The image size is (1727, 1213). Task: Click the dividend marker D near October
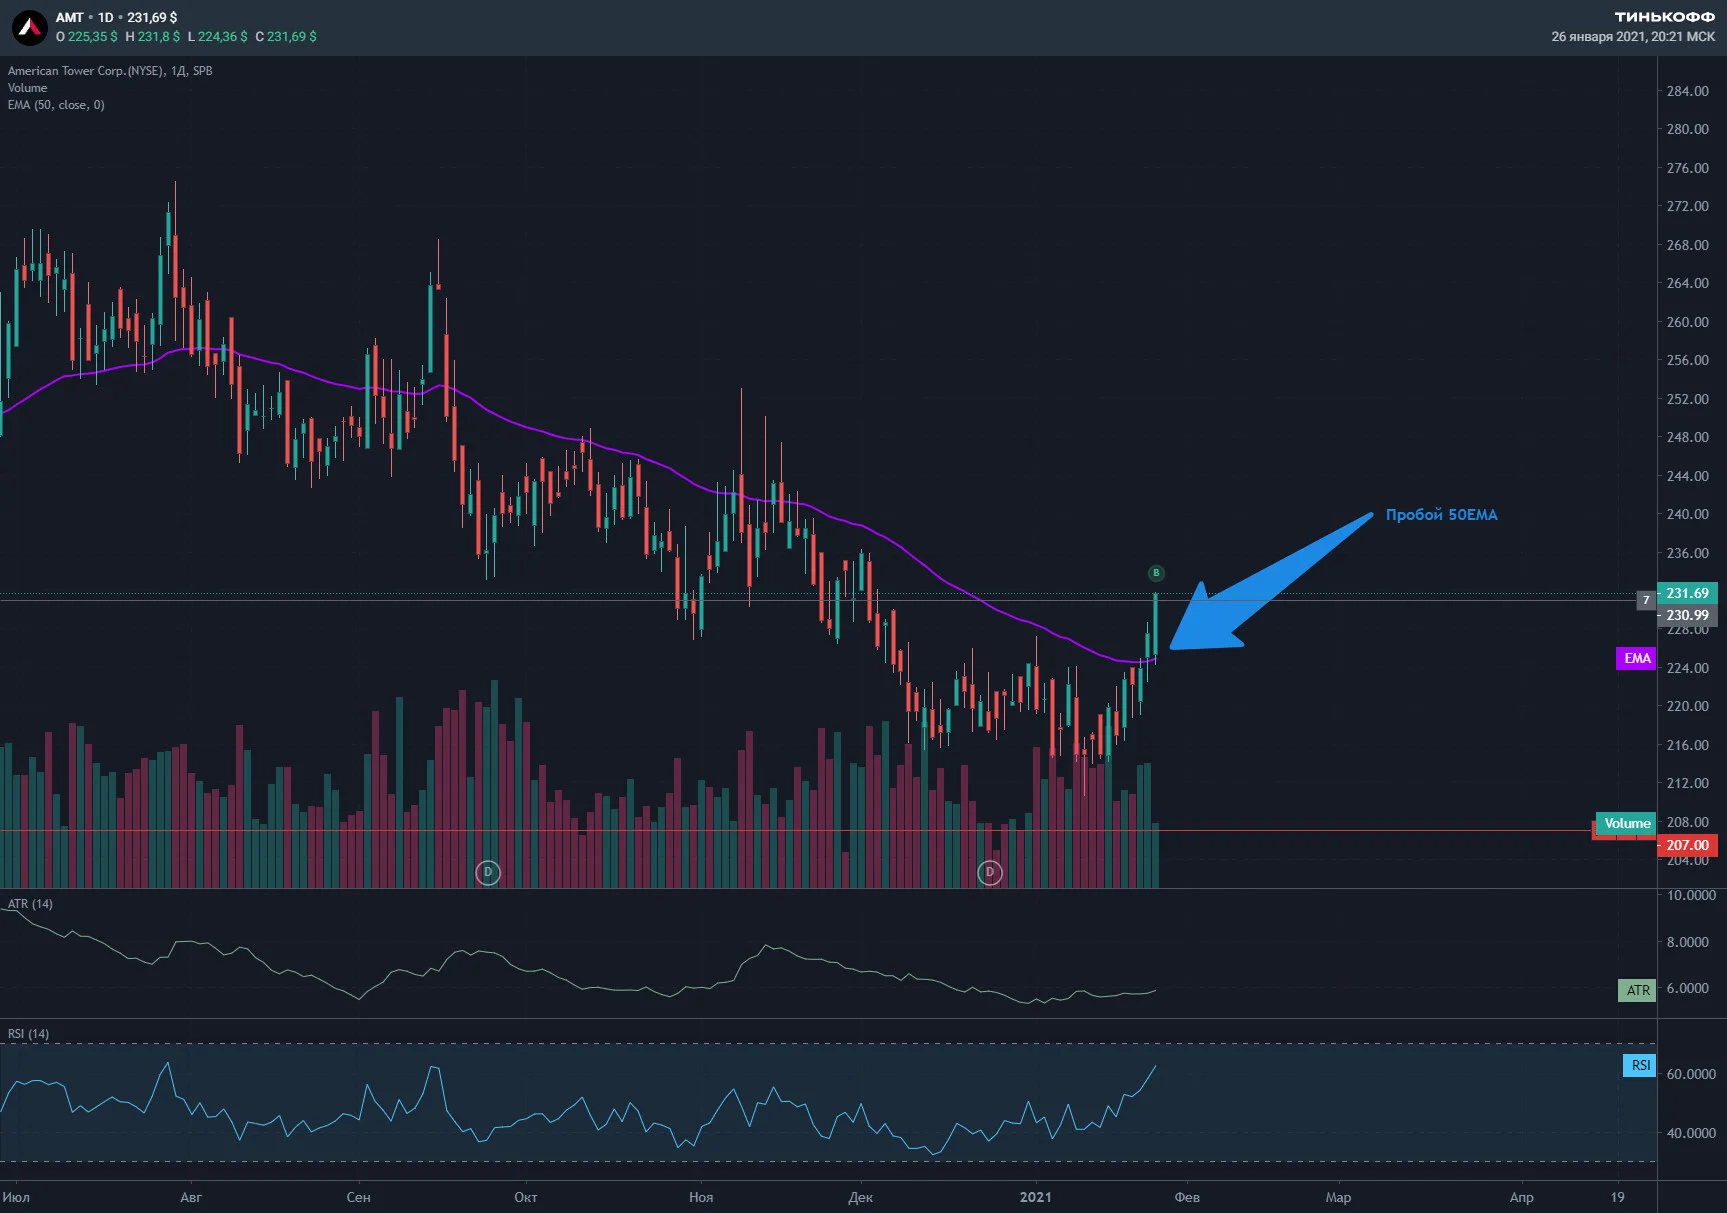(488, 872)
